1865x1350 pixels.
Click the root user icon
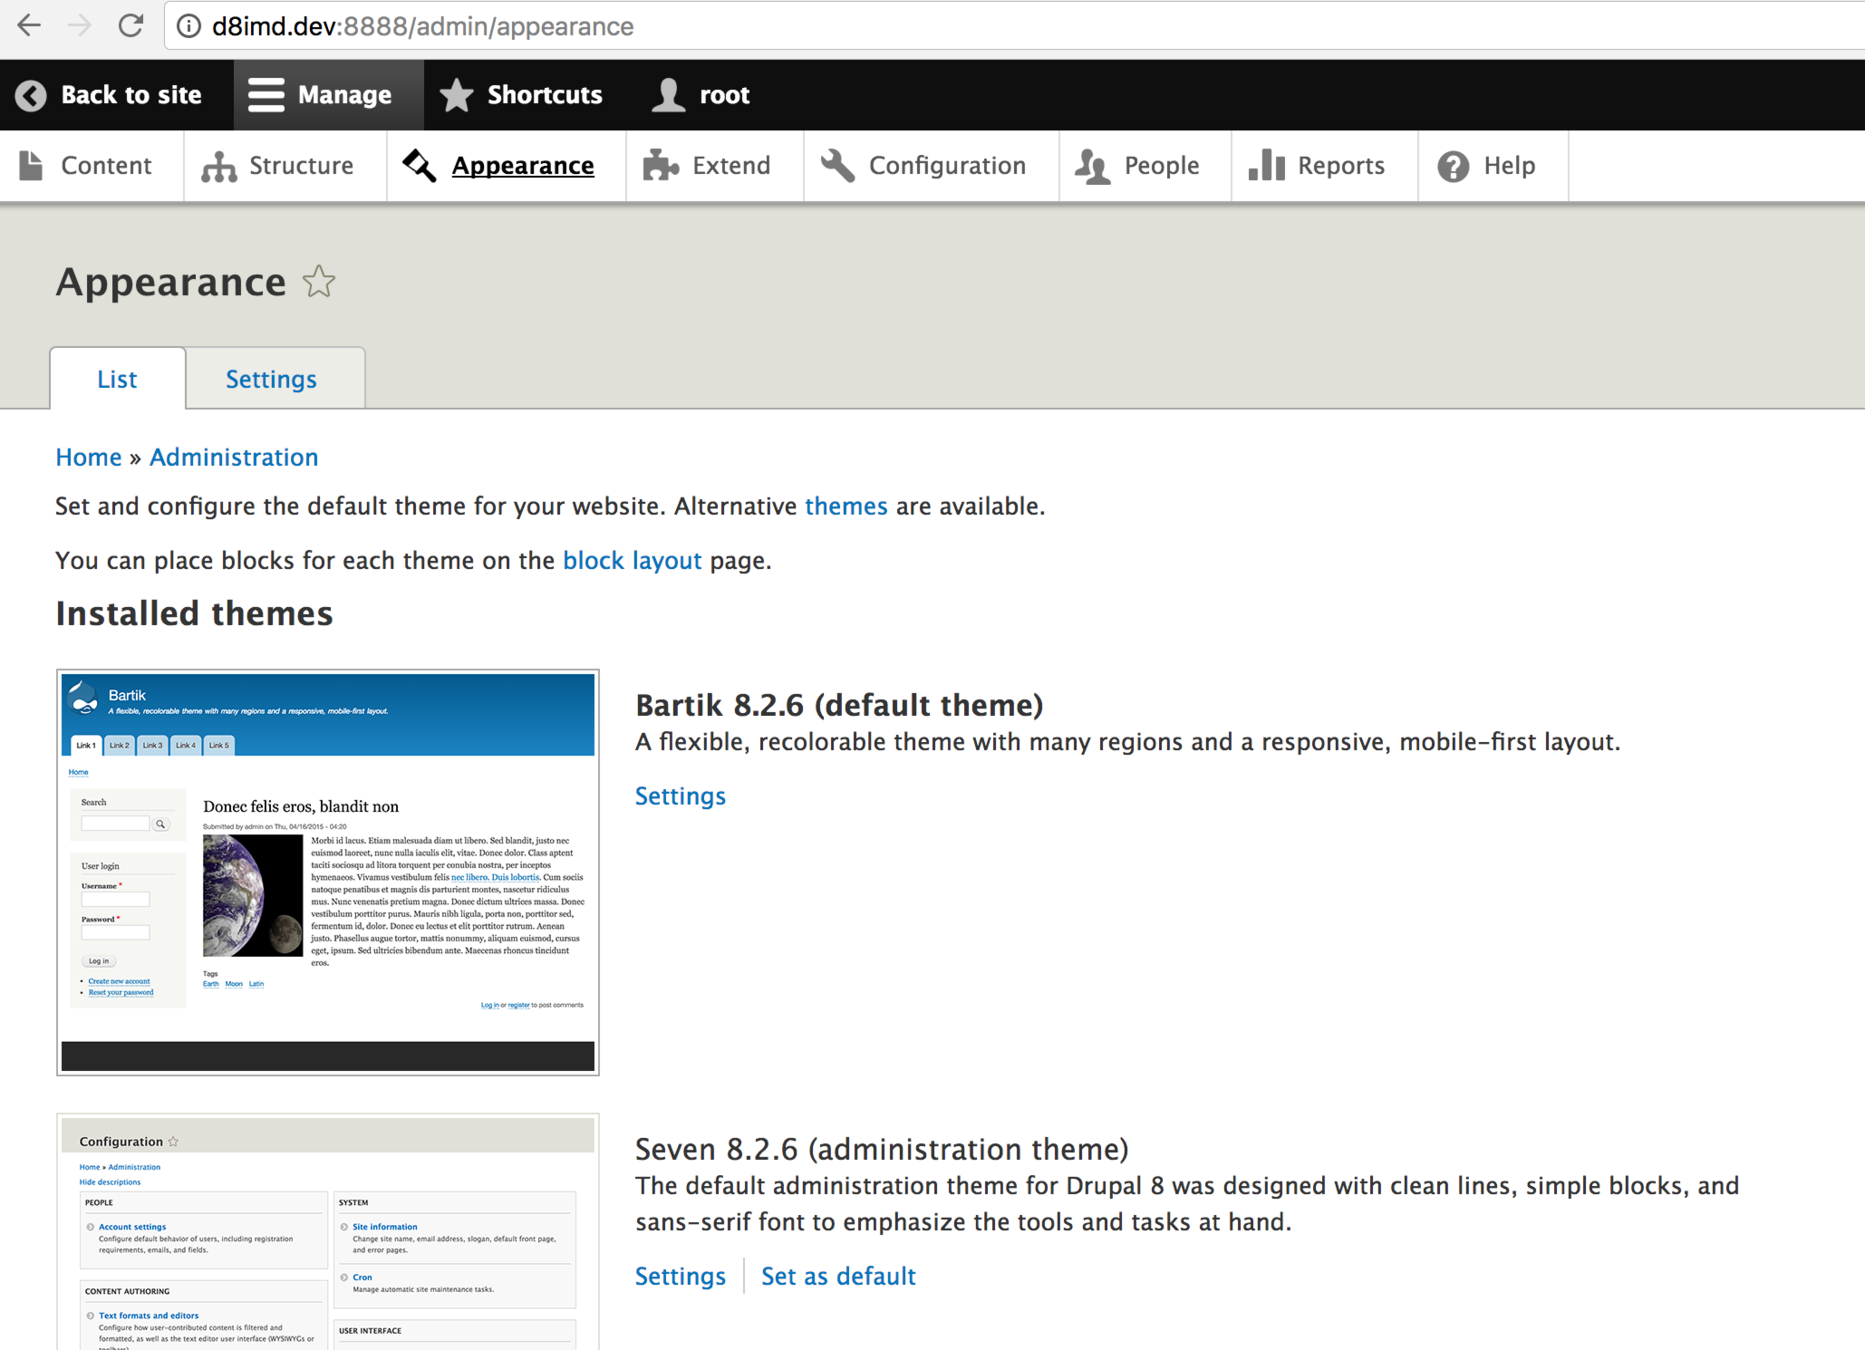(x=668, y=95)
